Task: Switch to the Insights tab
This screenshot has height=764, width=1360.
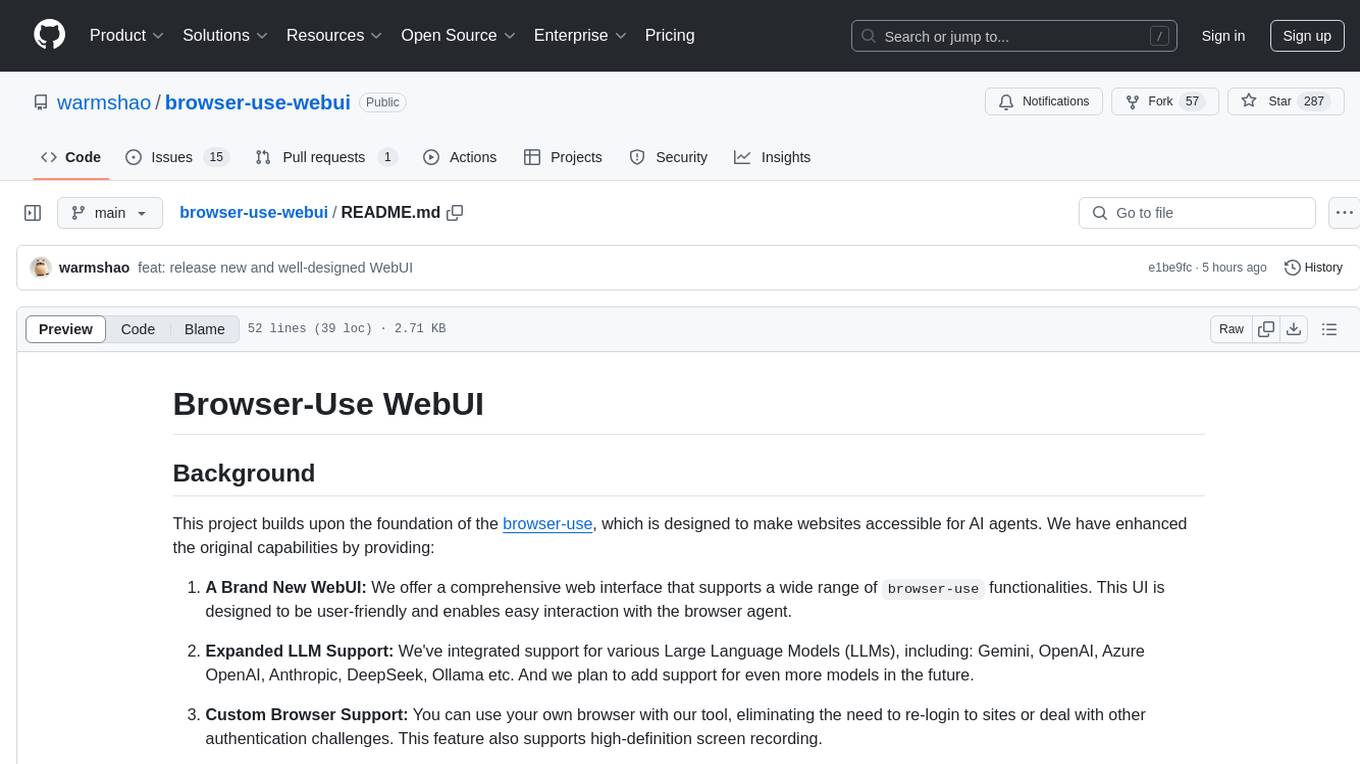Action: [x=772, y=157]
